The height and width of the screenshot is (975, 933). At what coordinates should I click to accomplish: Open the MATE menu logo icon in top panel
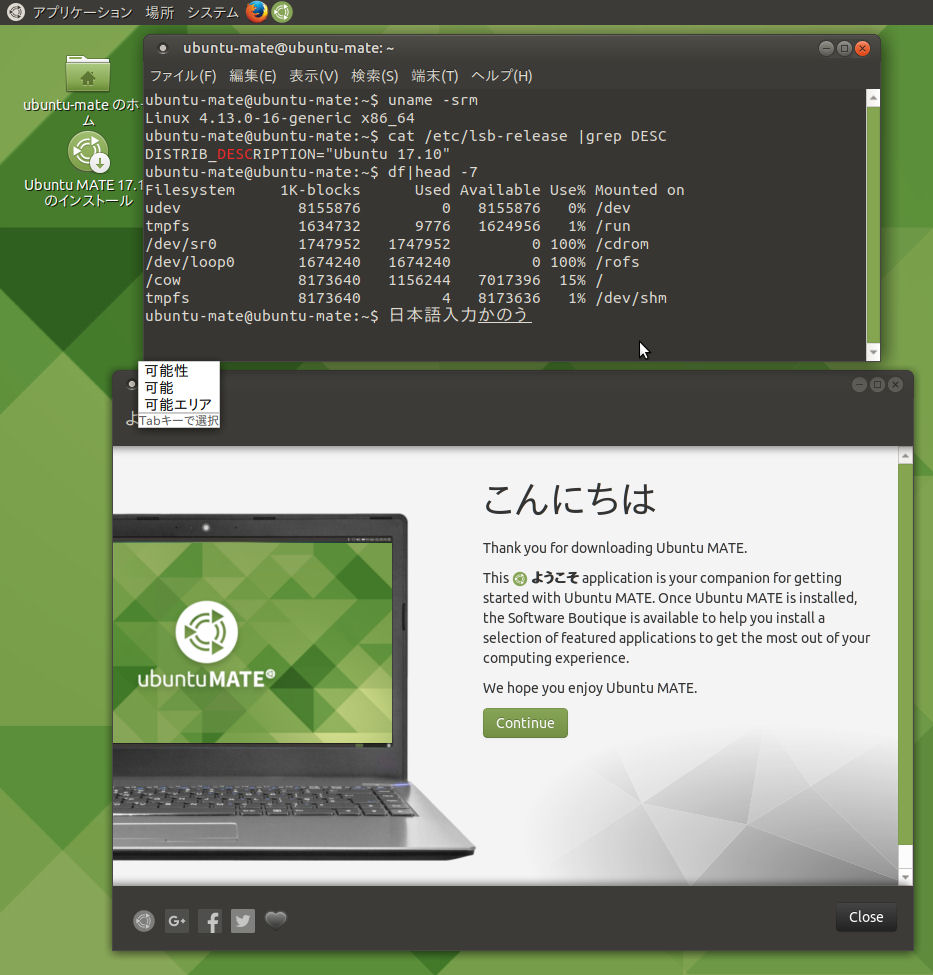16,12
